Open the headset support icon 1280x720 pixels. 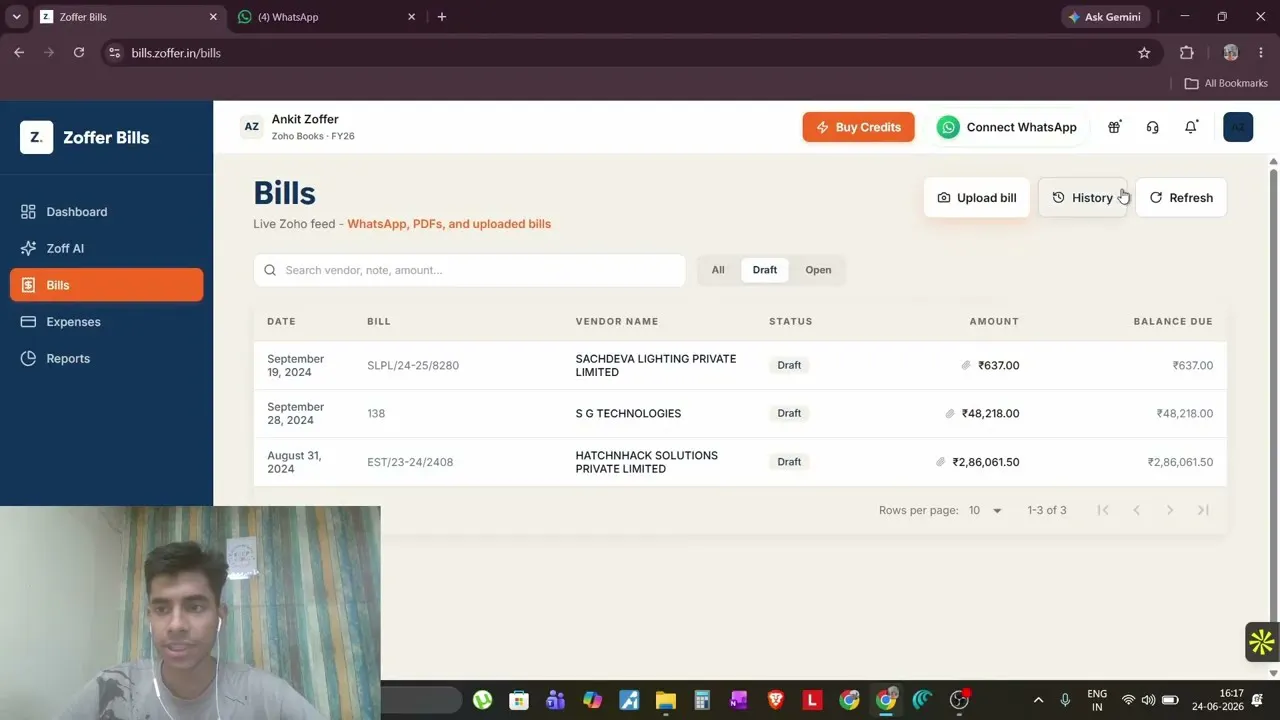[1152, 127]
